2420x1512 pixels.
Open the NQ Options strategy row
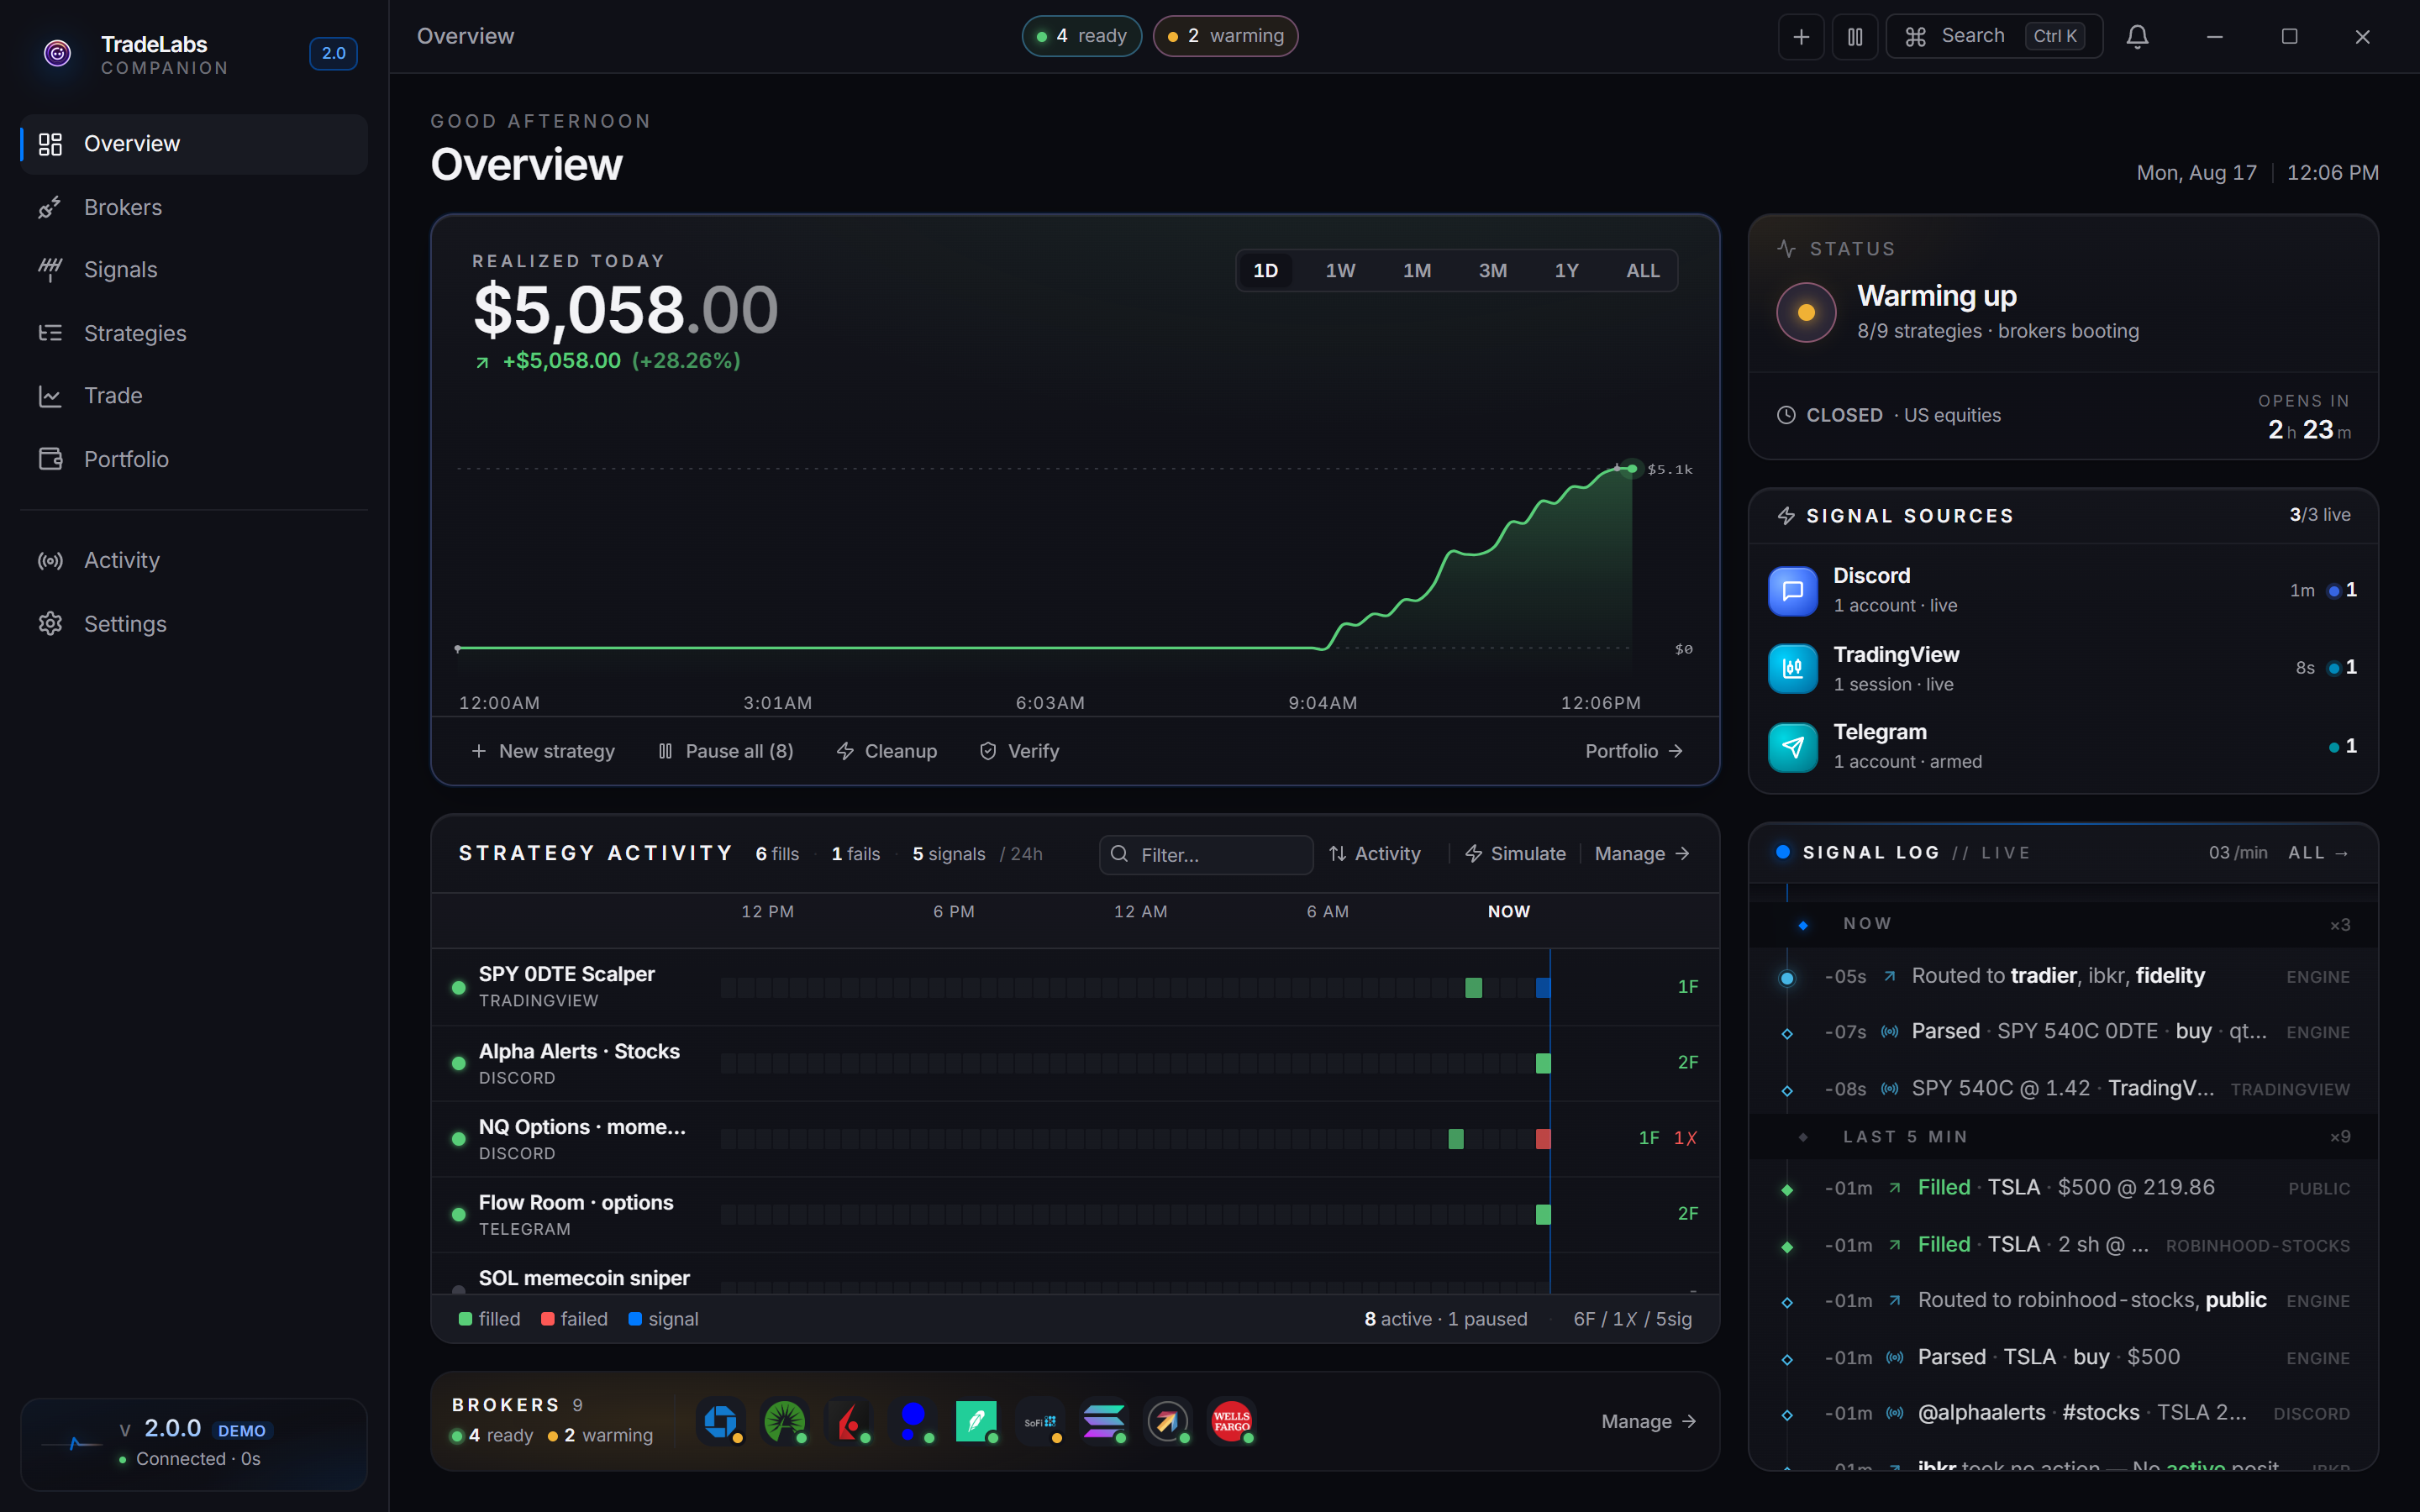[x=1075, y=1139]
